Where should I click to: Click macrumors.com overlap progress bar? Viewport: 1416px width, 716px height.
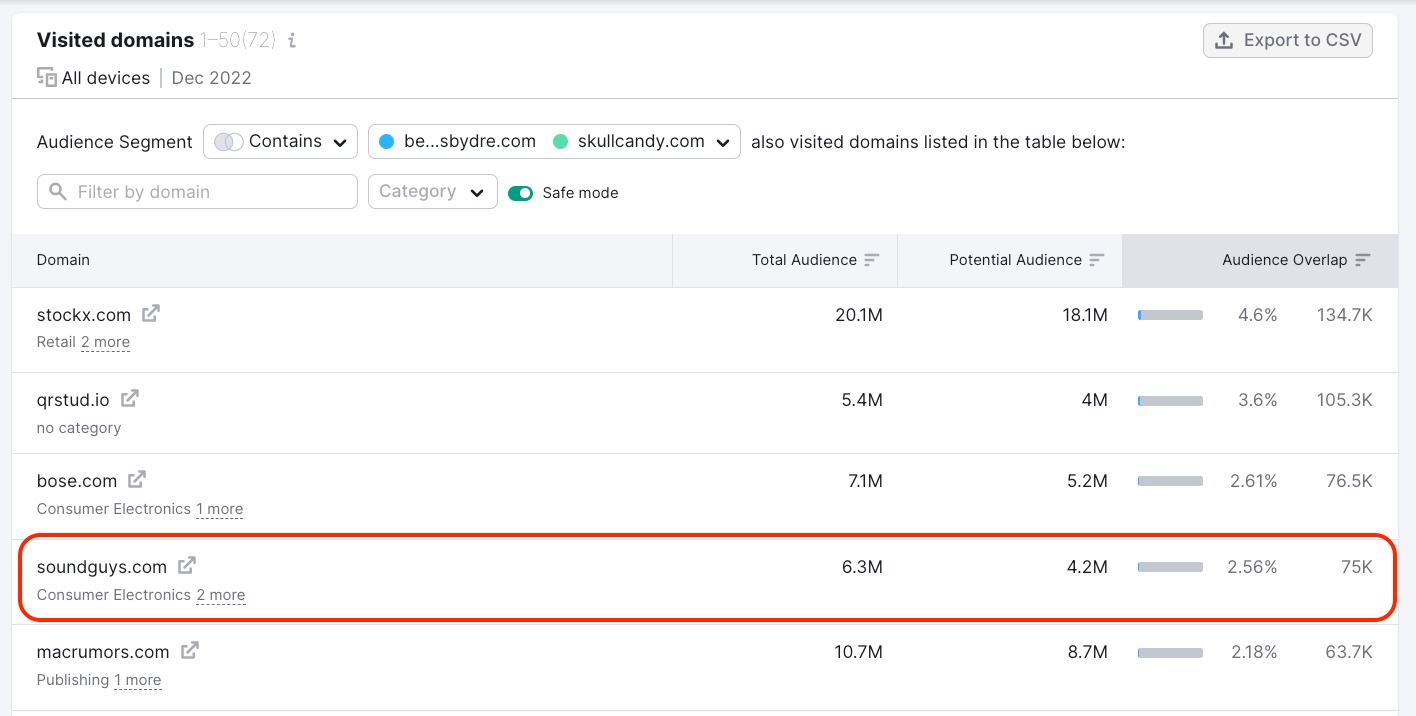click(x=1170, y=652)
